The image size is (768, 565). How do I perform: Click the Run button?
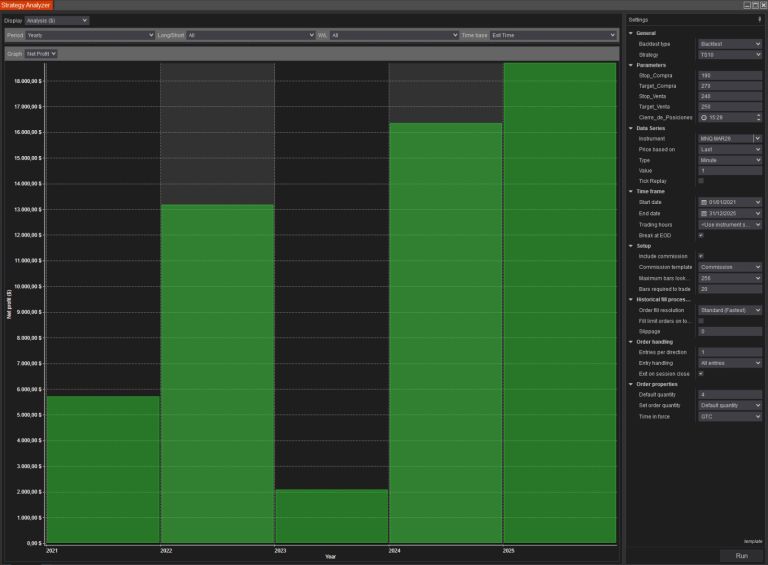(741, 555)
